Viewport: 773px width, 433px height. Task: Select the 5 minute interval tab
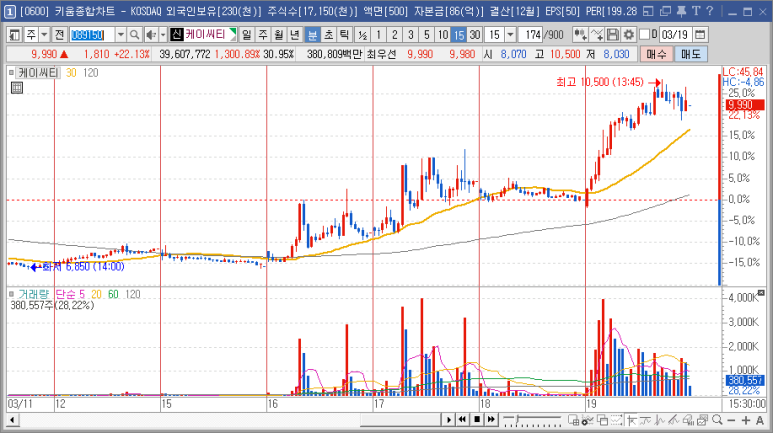coord(427,35)
